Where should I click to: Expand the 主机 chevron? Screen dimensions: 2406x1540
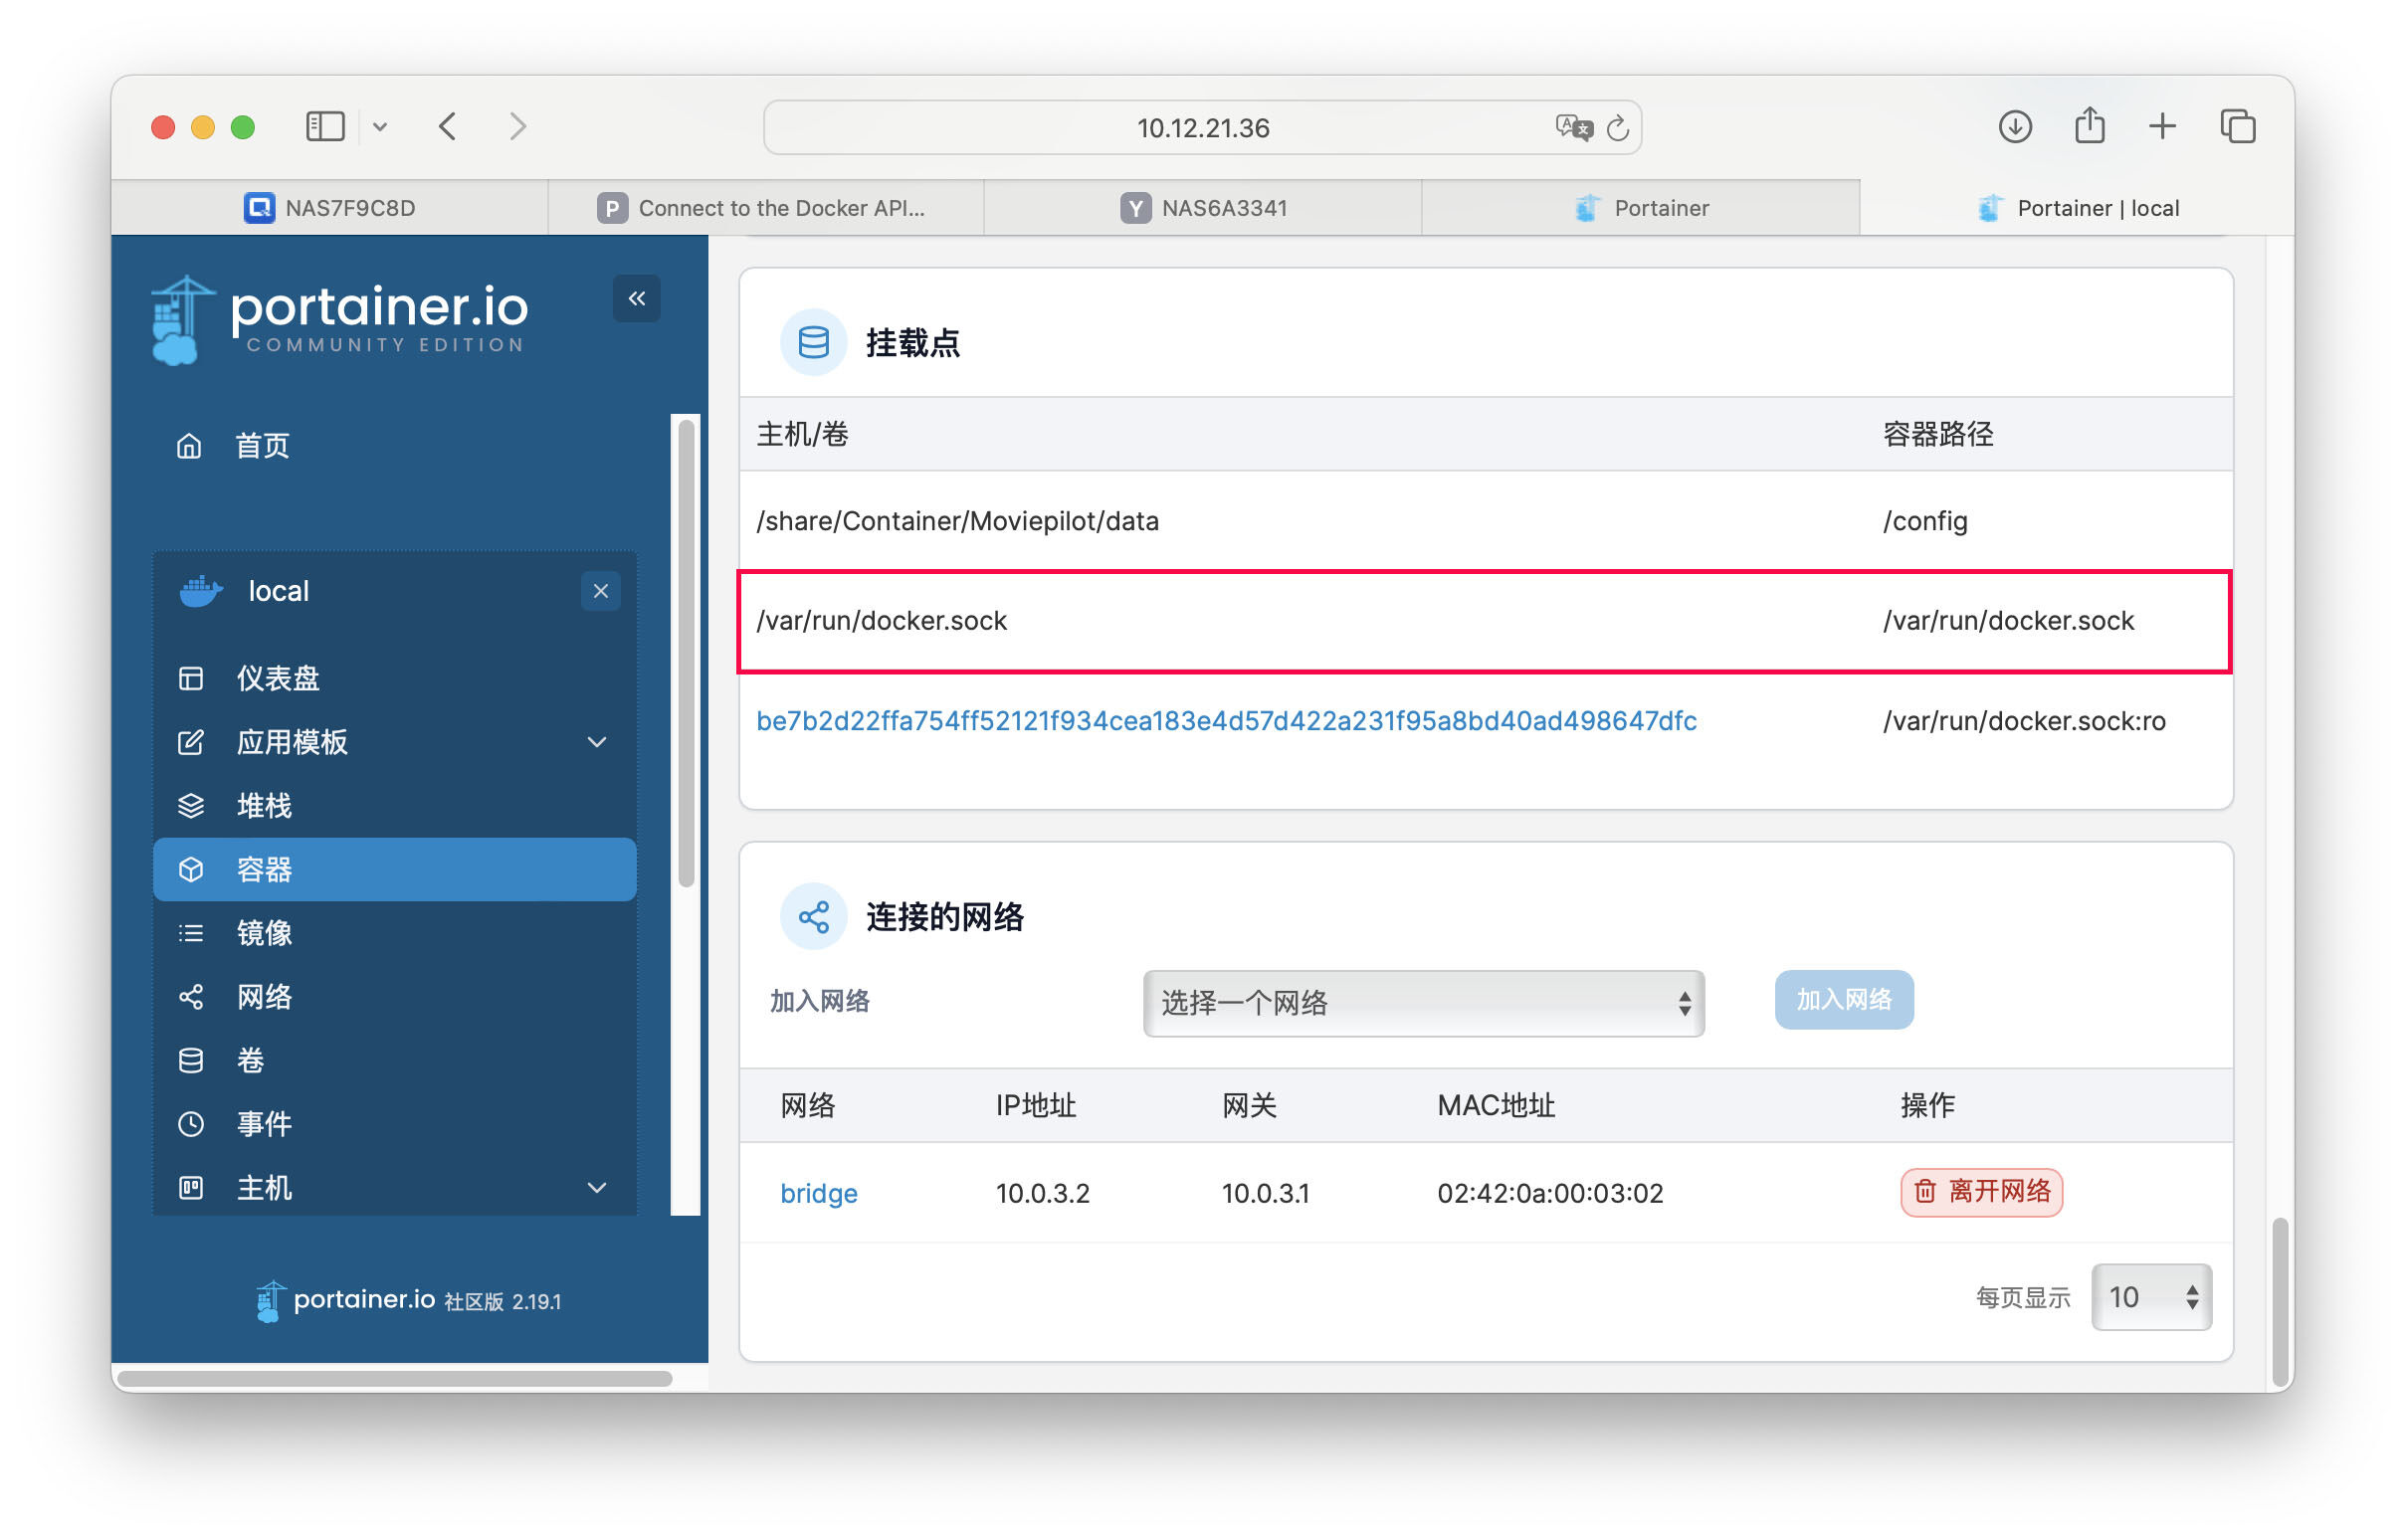(x=597, y=1188)
